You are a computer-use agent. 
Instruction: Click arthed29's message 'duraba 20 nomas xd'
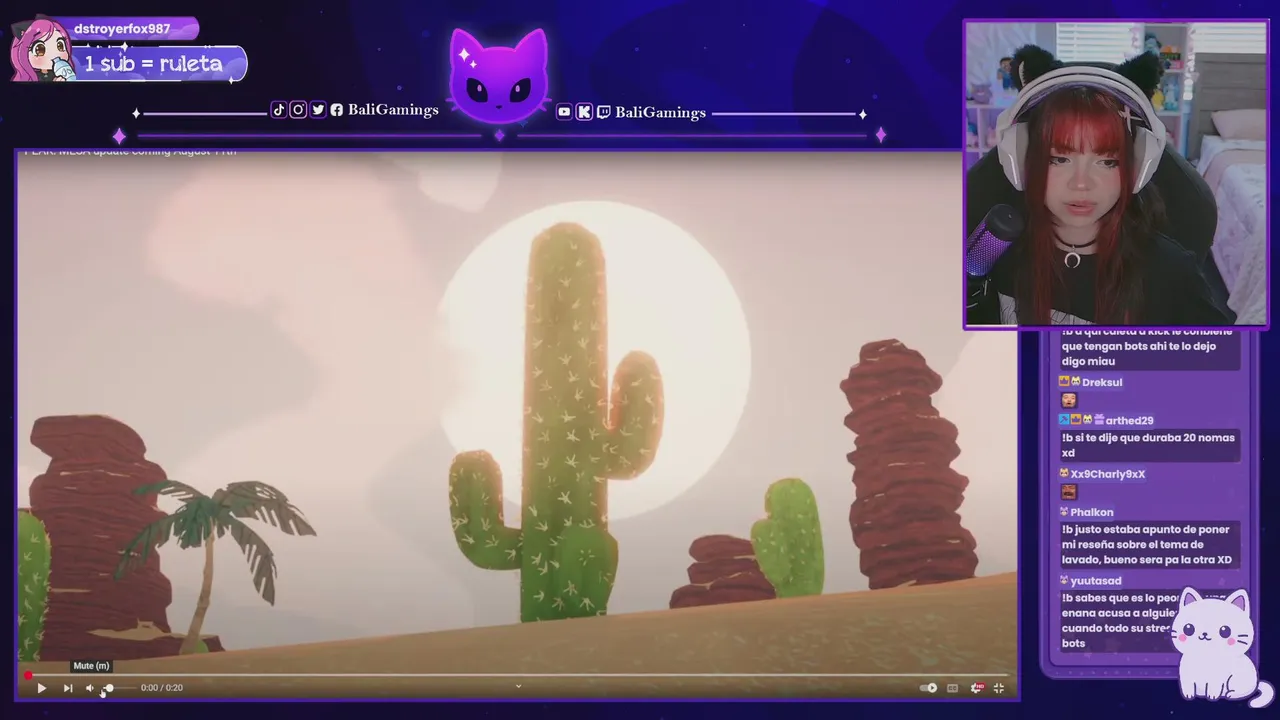click(1148, 445)
